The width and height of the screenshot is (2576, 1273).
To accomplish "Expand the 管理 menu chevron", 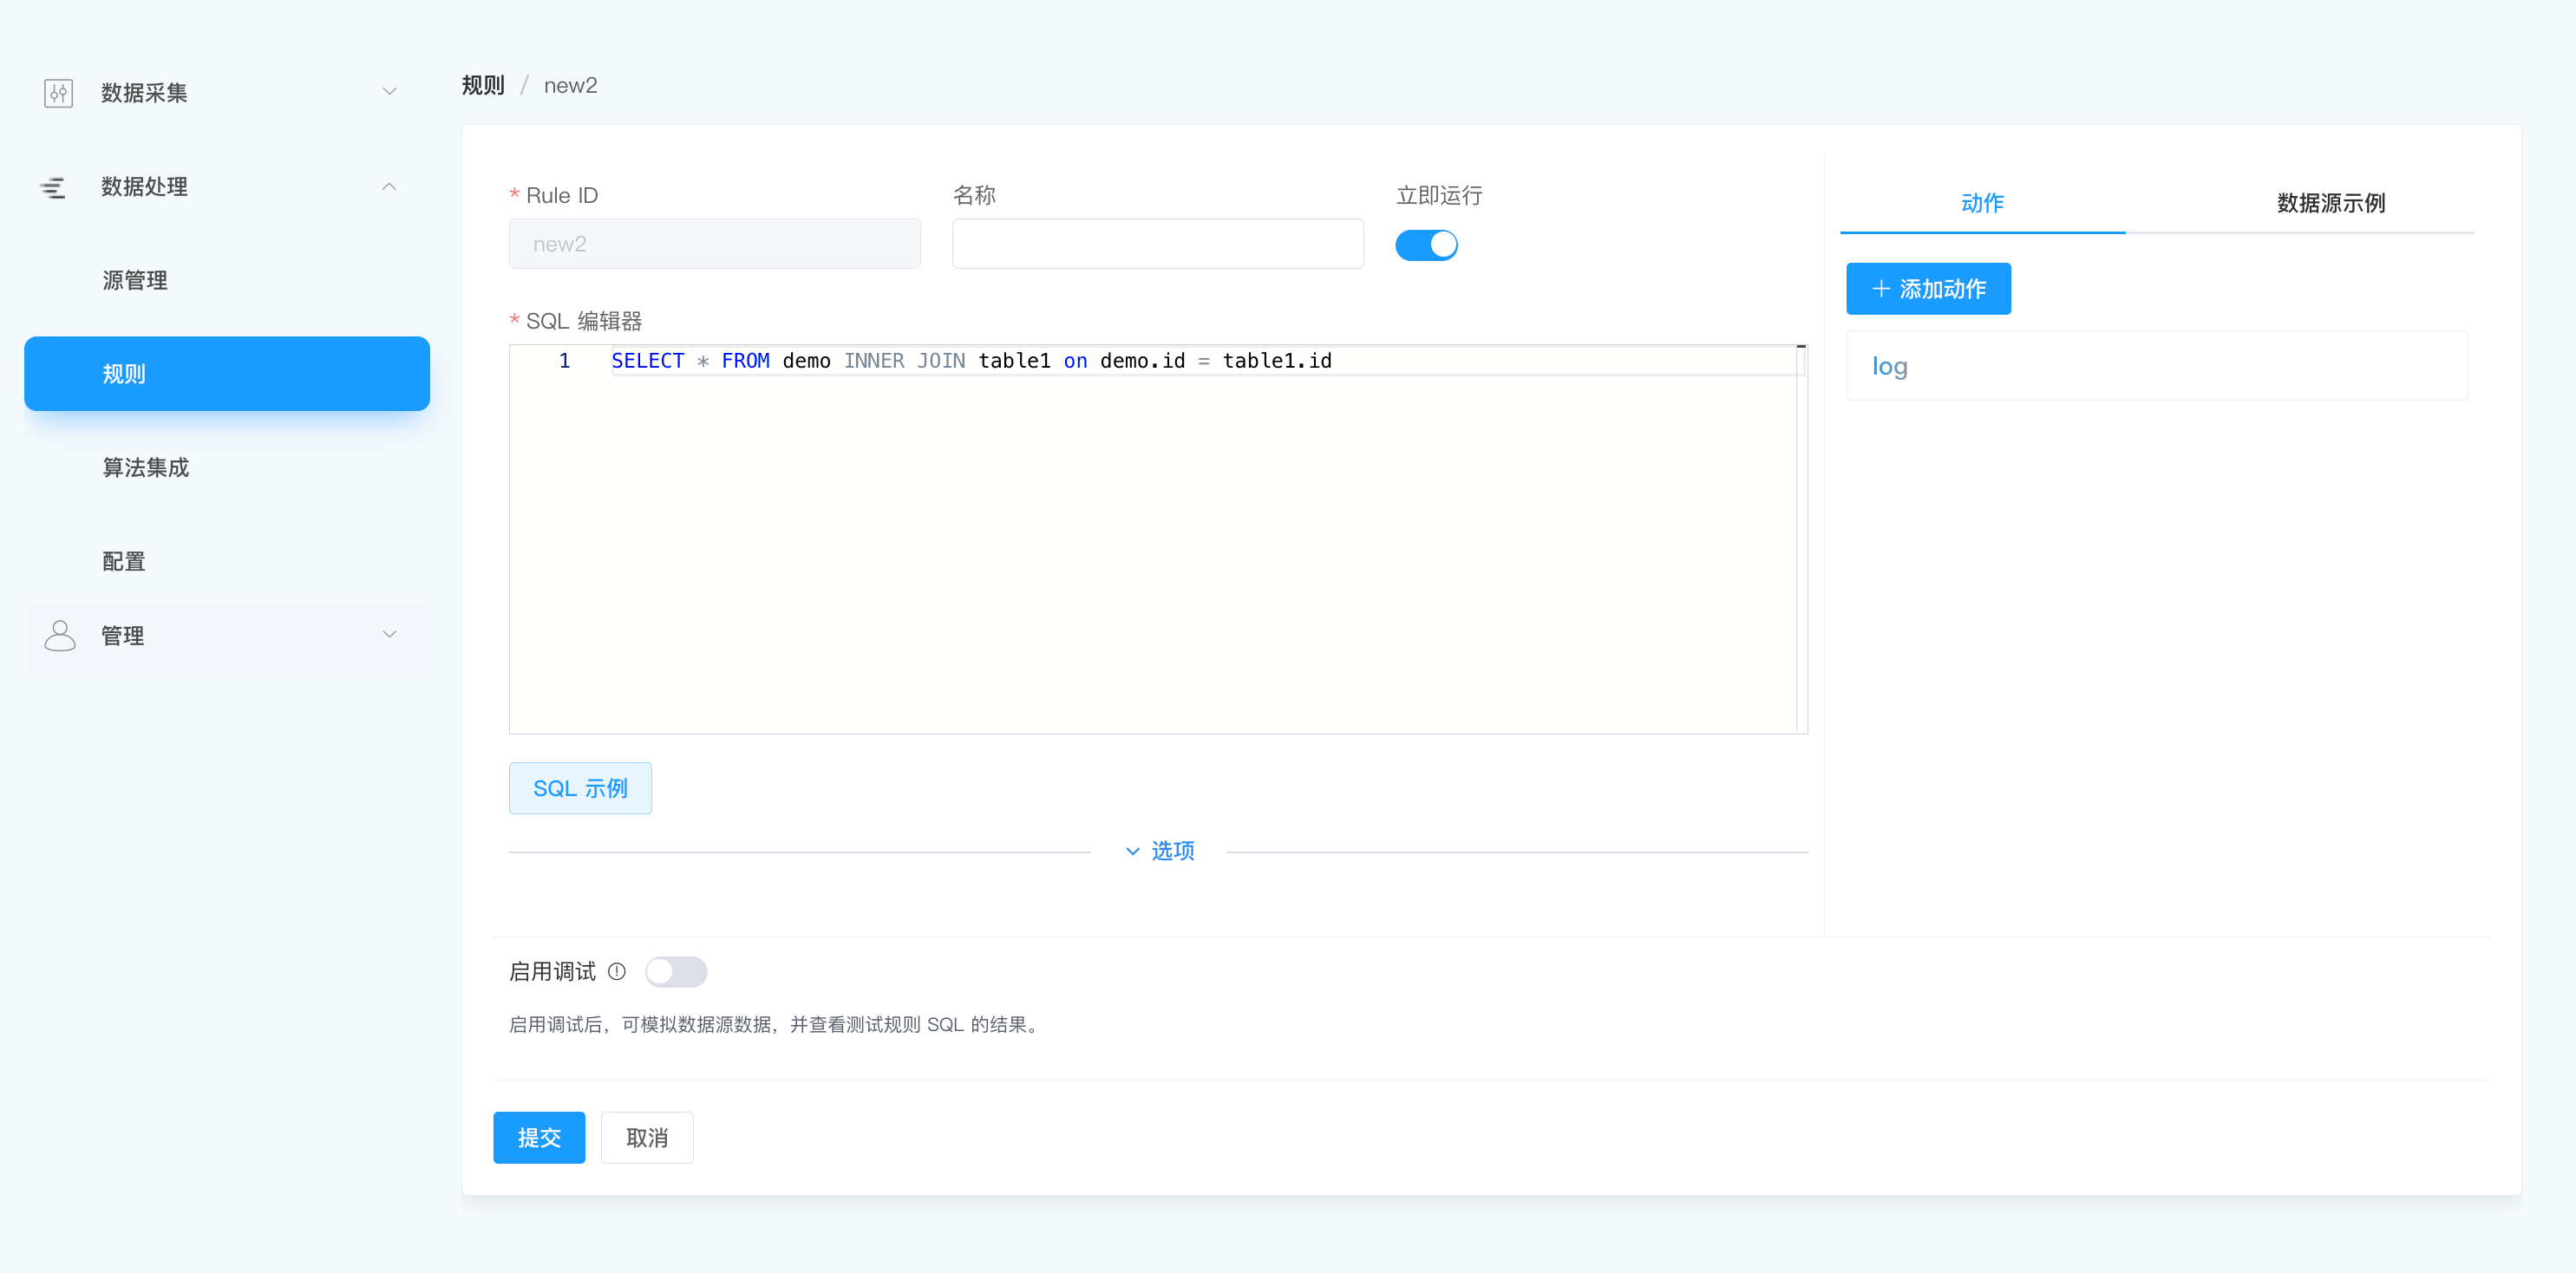I will point(389,635).
